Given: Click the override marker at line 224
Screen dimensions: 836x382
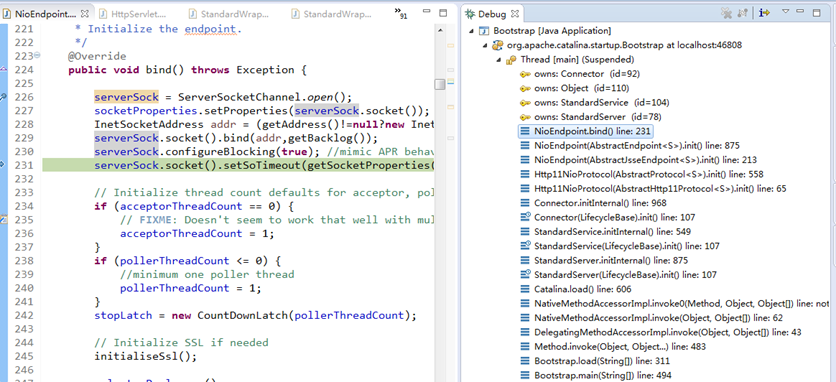Looking at the screenshot, I should click(x=3, y=69).
